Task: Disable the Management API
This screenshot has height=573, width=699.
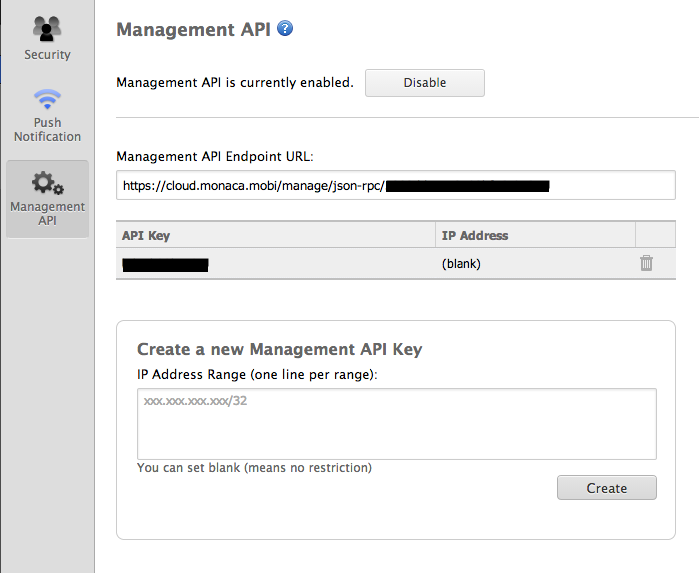Action: click(x=424, y=83)
